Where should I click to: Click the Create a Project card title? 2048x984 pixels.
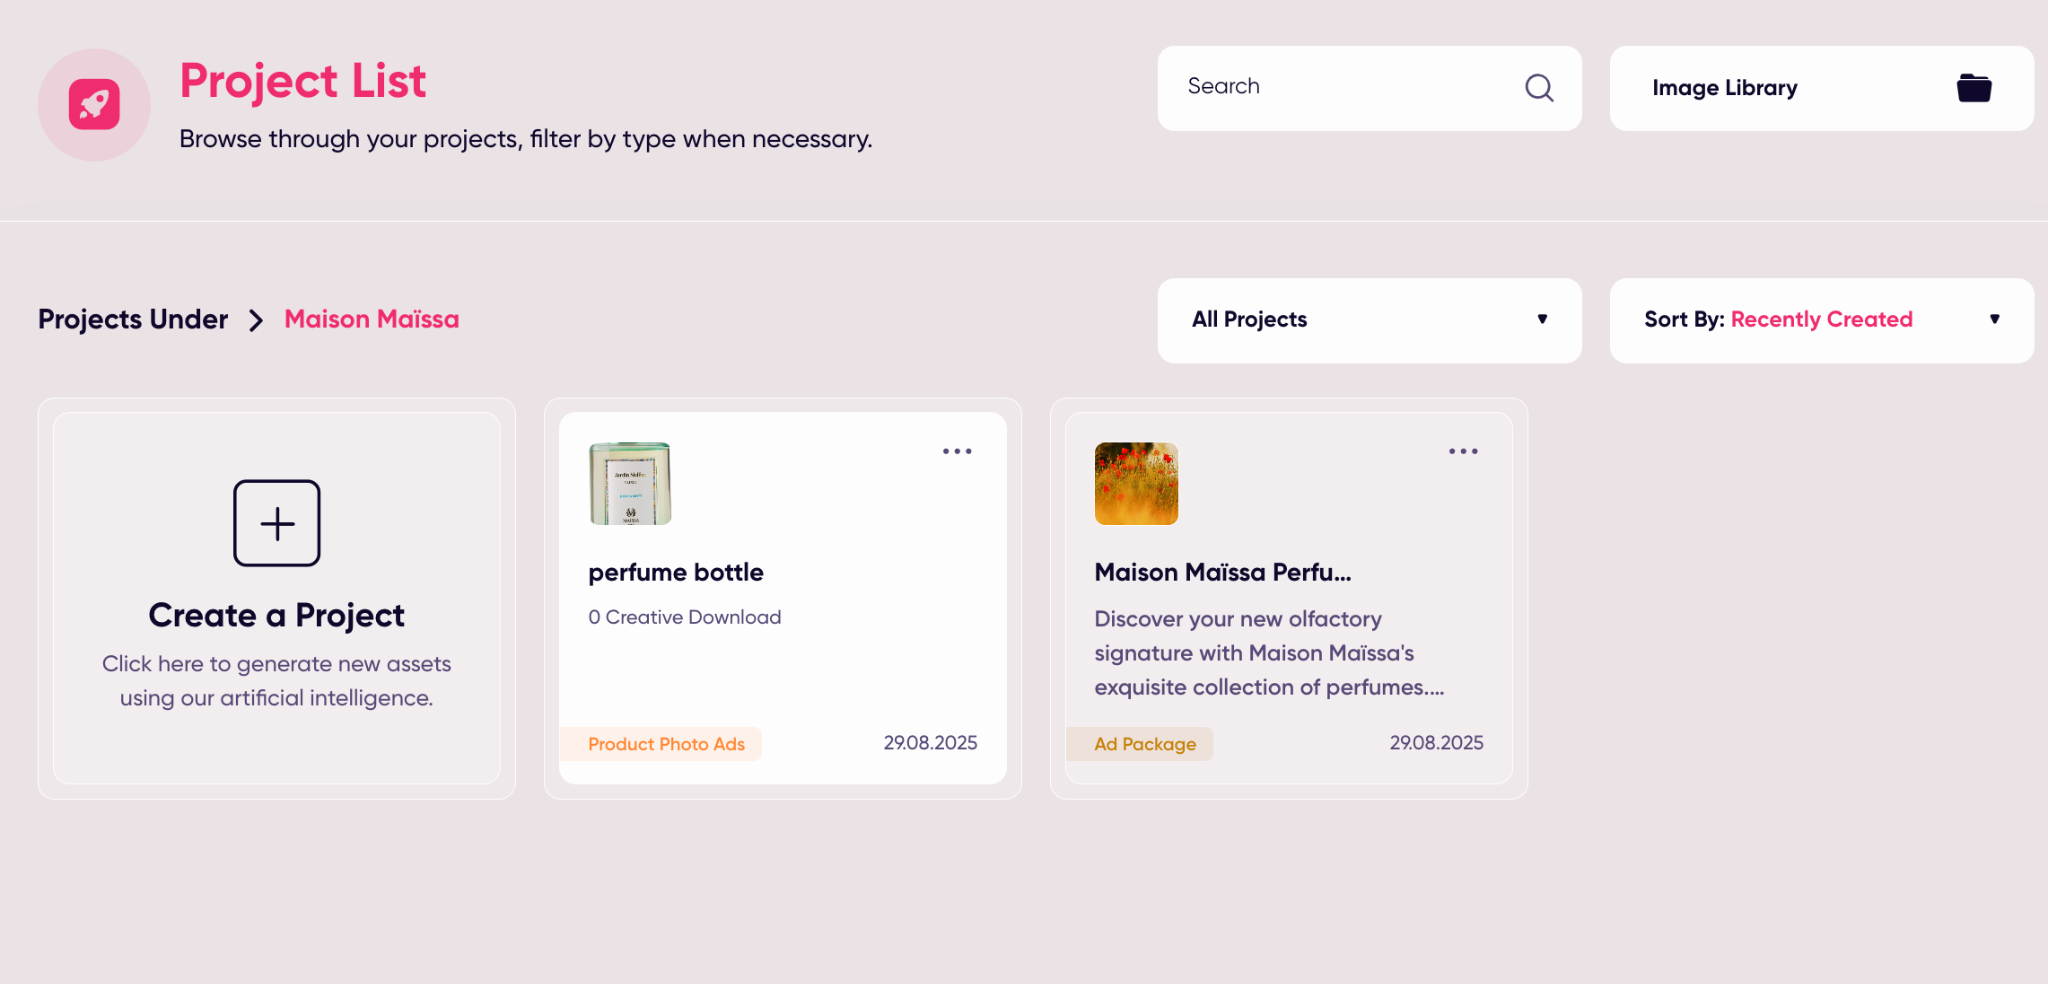click(x=277, y=615)
